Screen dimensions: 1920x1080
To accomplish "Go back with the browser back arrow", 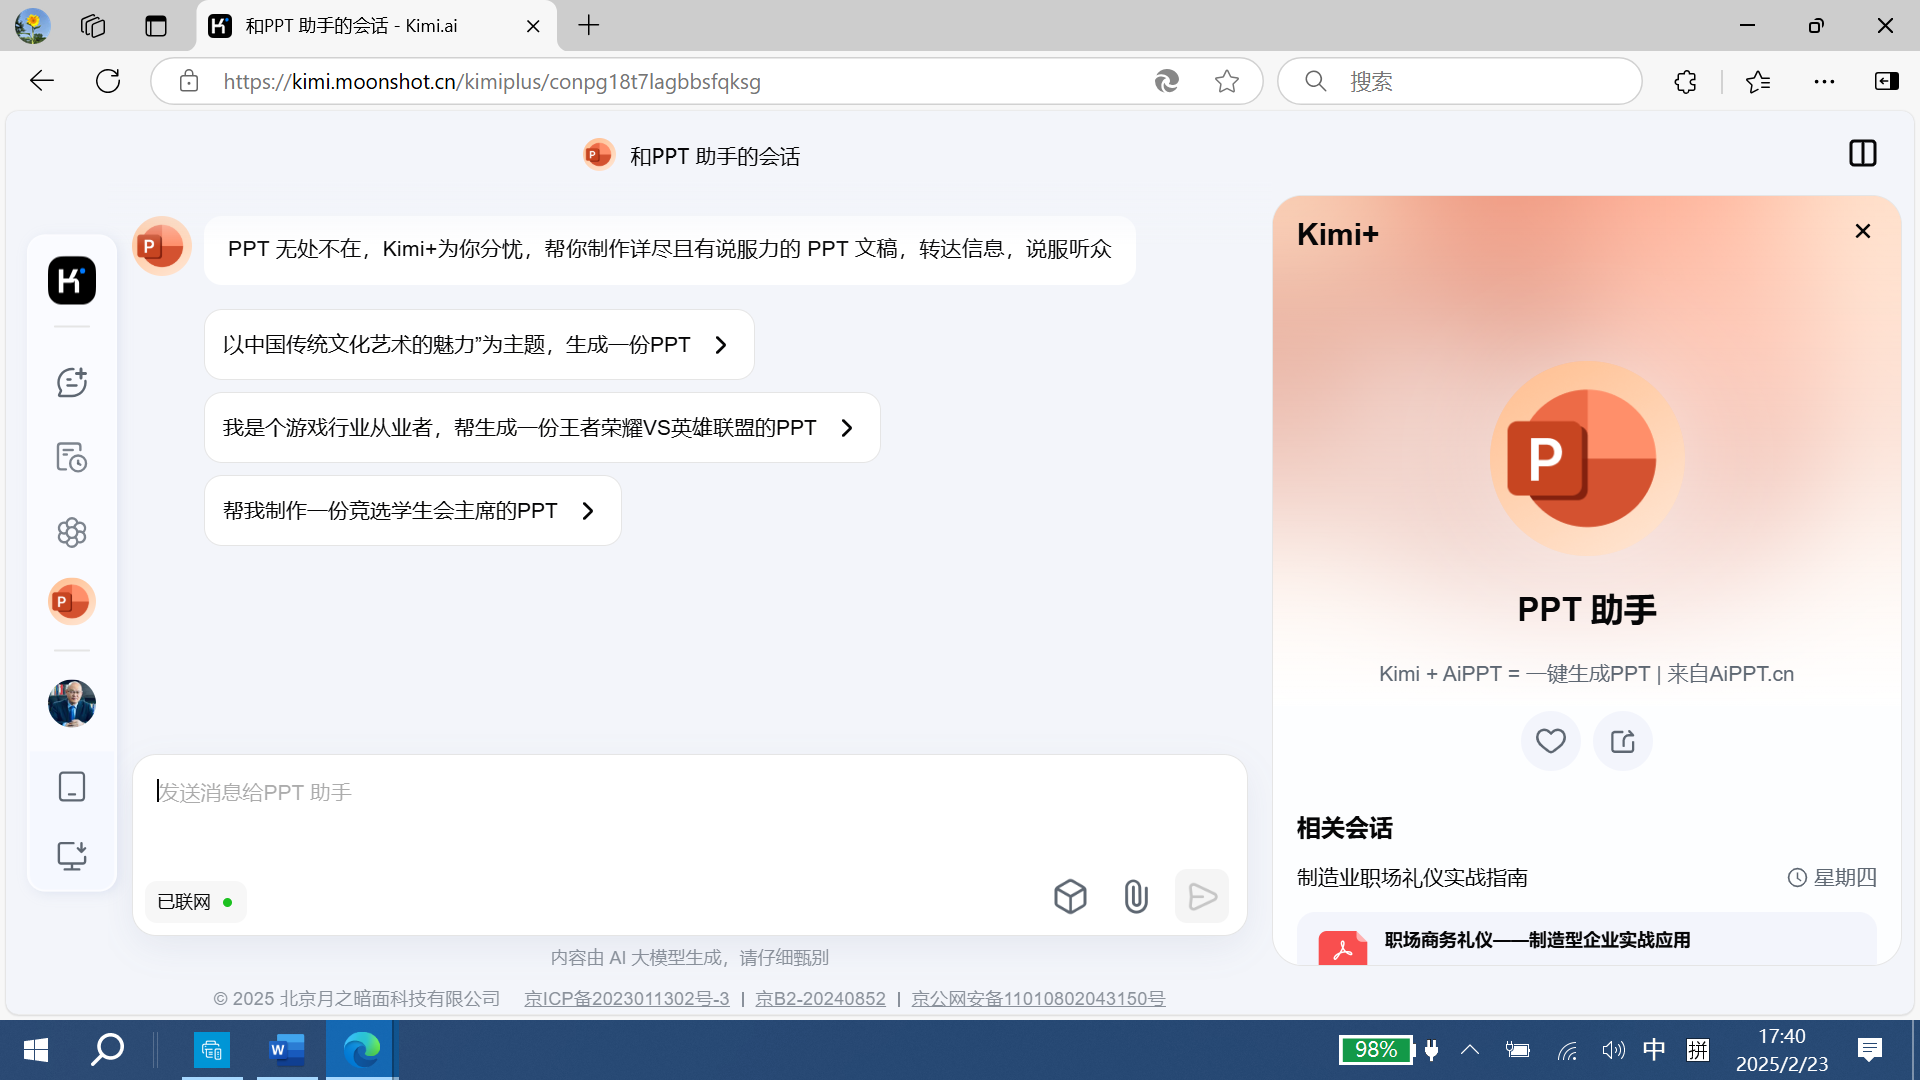I will (x=42, y=81).
